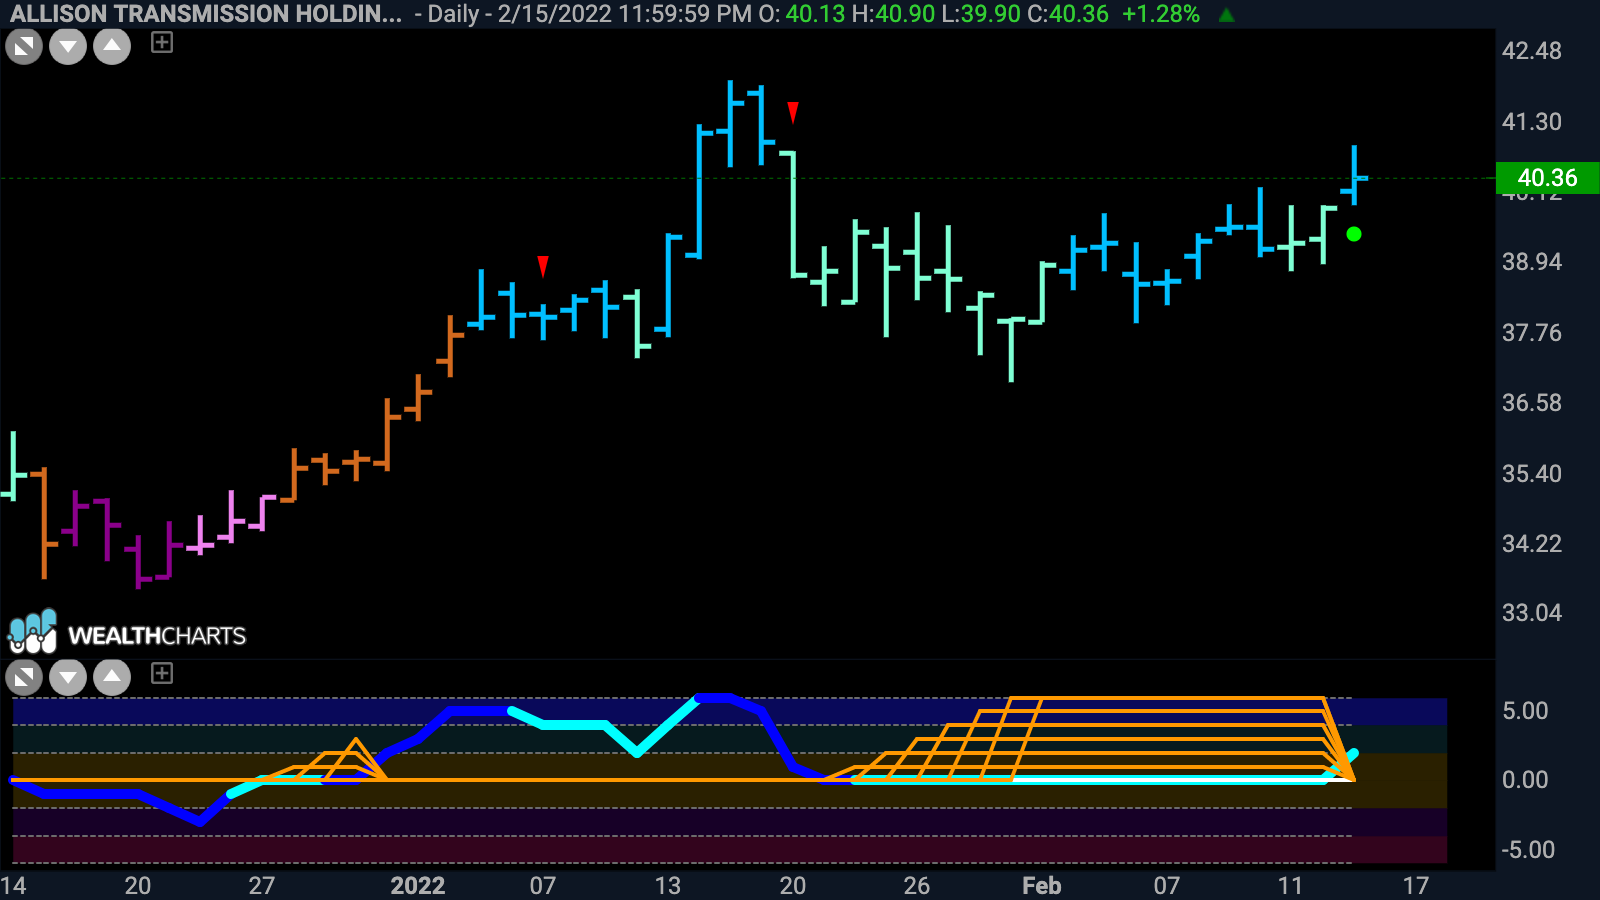Click the current price label 40.36
This screenshot has width=1600, height=900.
(x=1547, y=178)
